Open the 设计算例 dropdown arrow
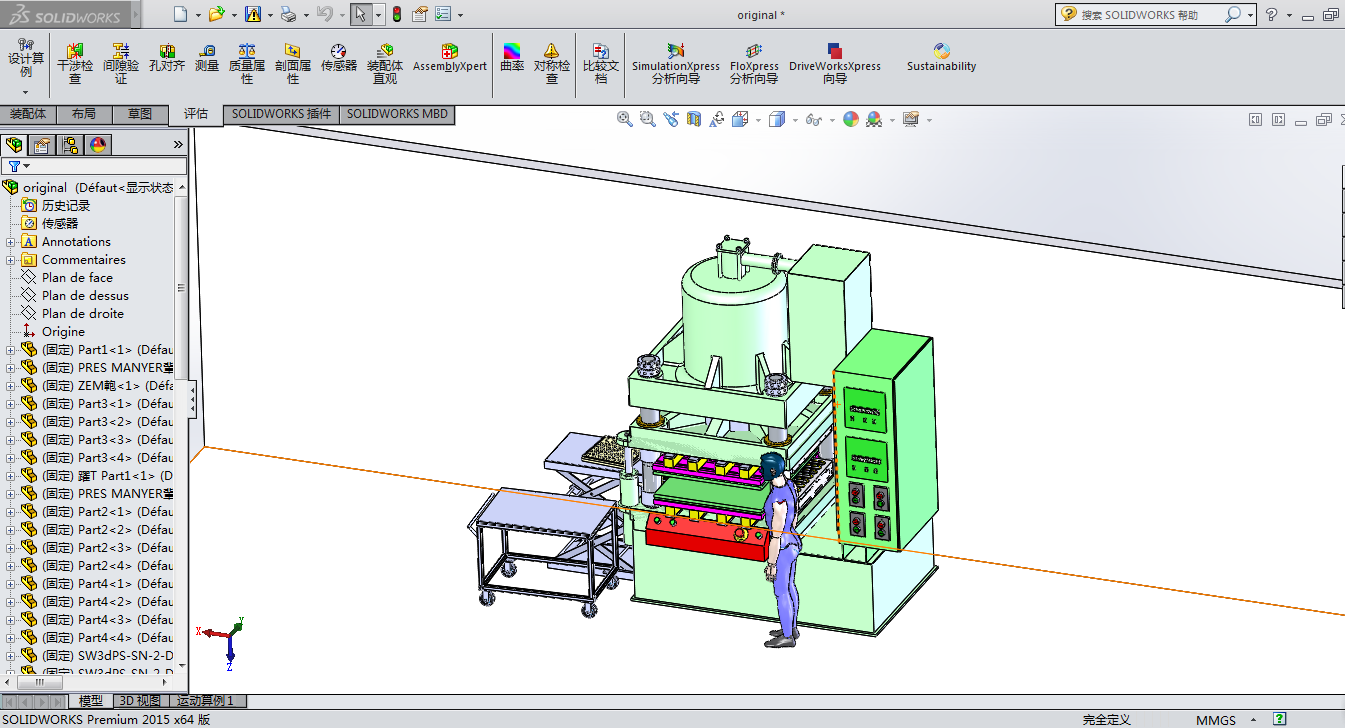1345x728 pixels. (x=26, y=92)
